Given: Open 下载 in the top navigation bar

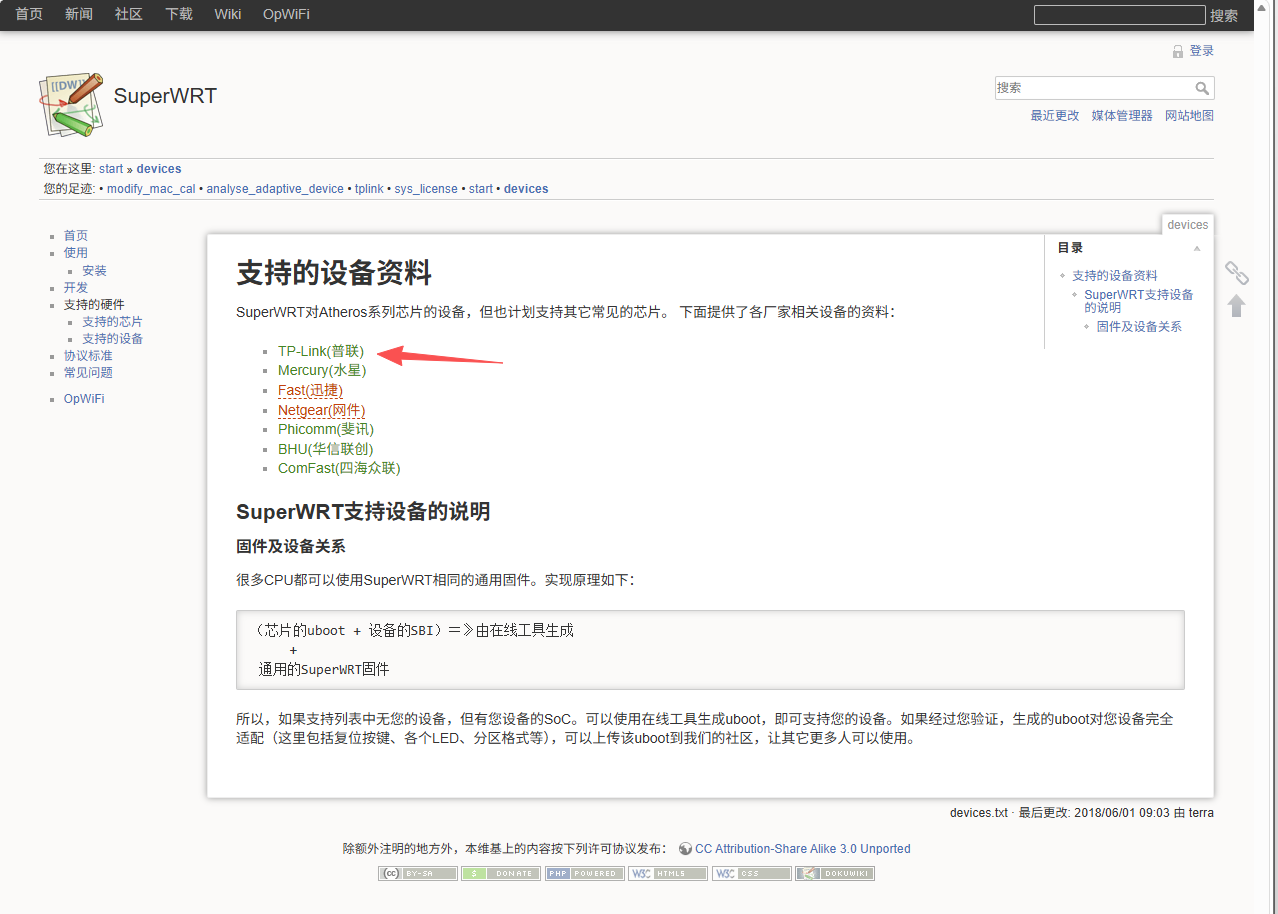Looking at the screenshot, I should click(179, 14).
